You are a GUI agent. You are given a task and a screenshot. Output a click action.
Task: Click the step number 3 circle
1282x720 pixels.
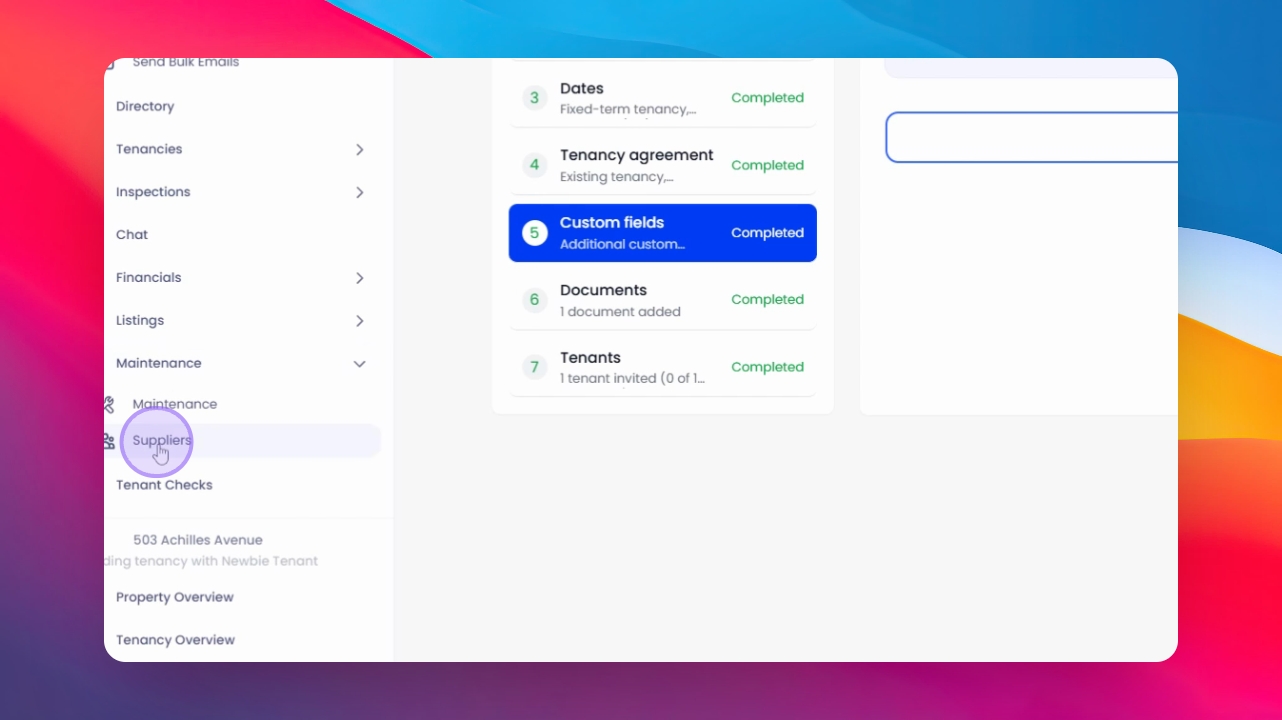coord(534,98)
